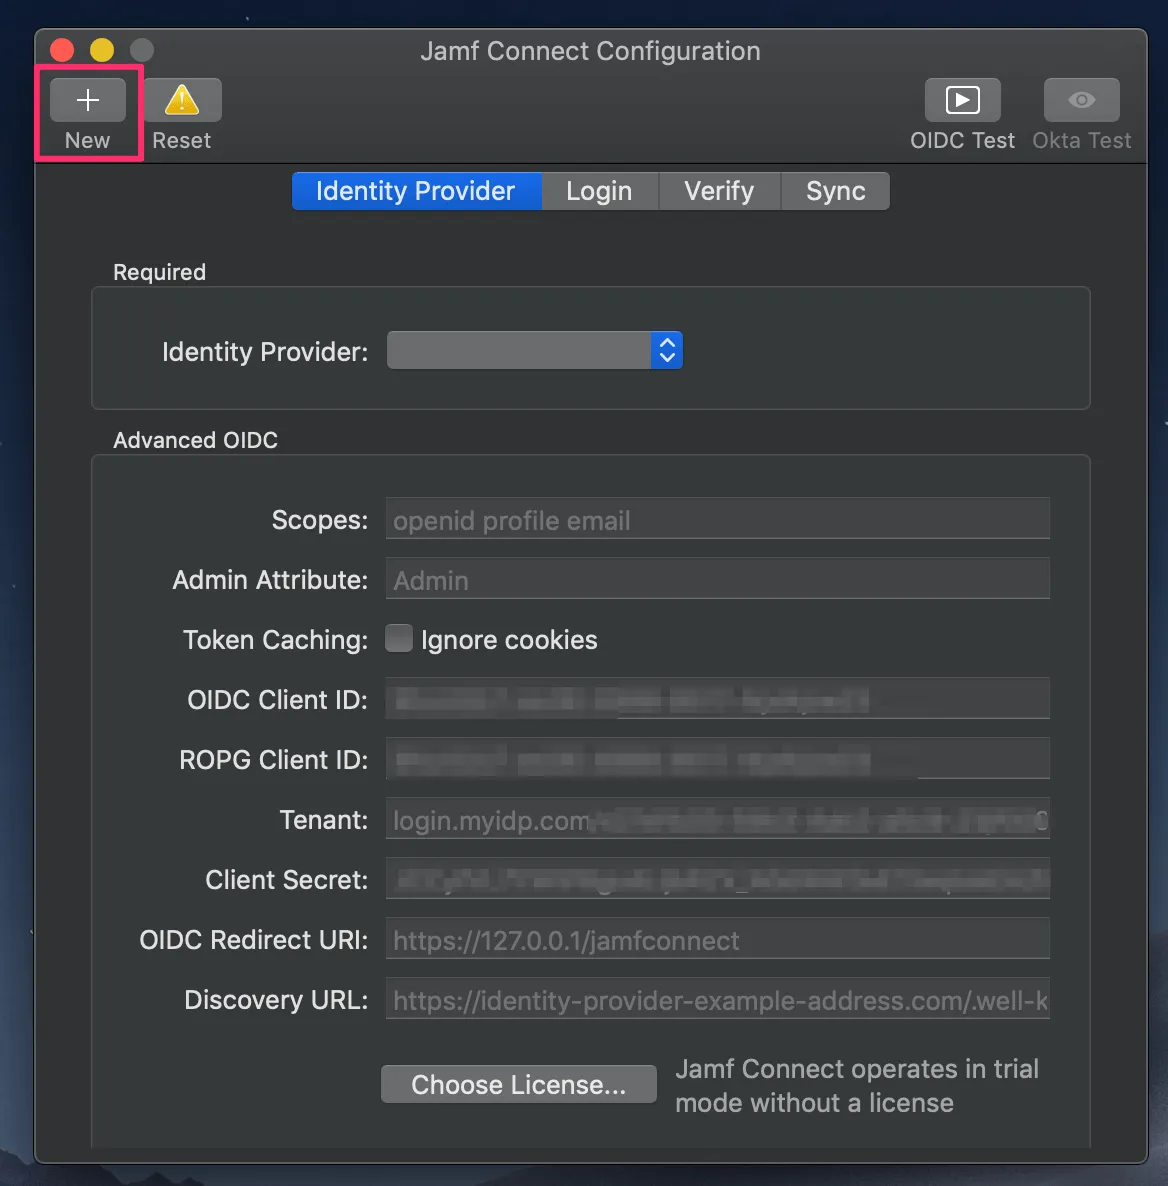Click the Required section heading
Image resolution: width=1168 pixels, height=1186 pixels.
(x=160, y=272)
